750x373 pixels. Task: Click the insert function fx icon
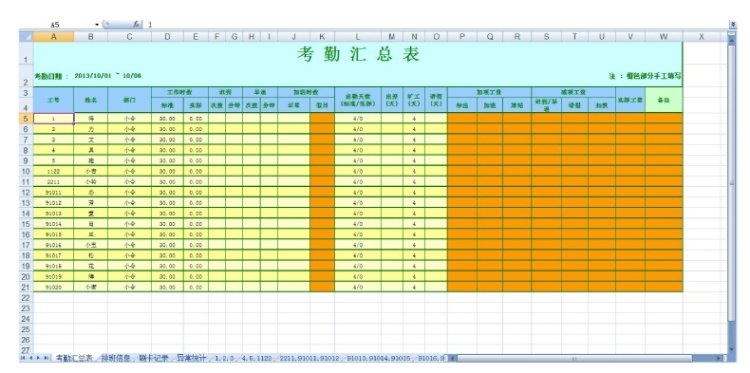coord(137,24)
